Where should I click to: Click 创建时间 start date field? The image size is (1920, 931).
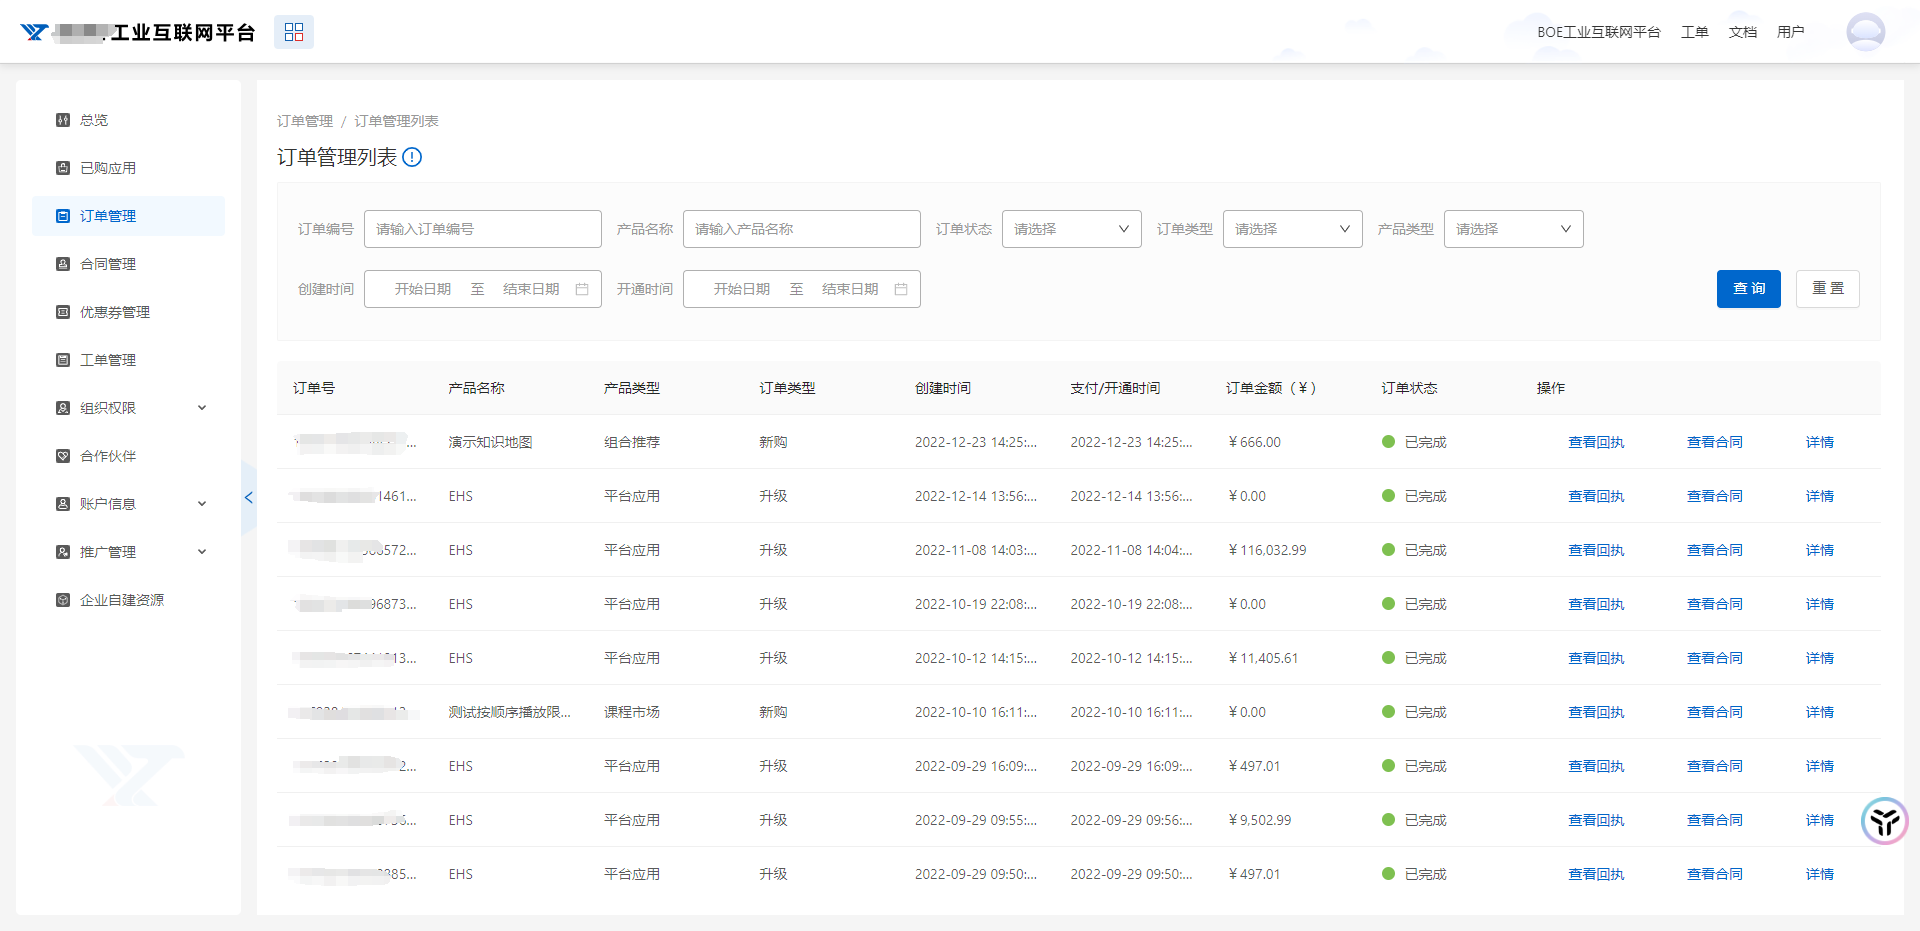(x=423, y=289)
